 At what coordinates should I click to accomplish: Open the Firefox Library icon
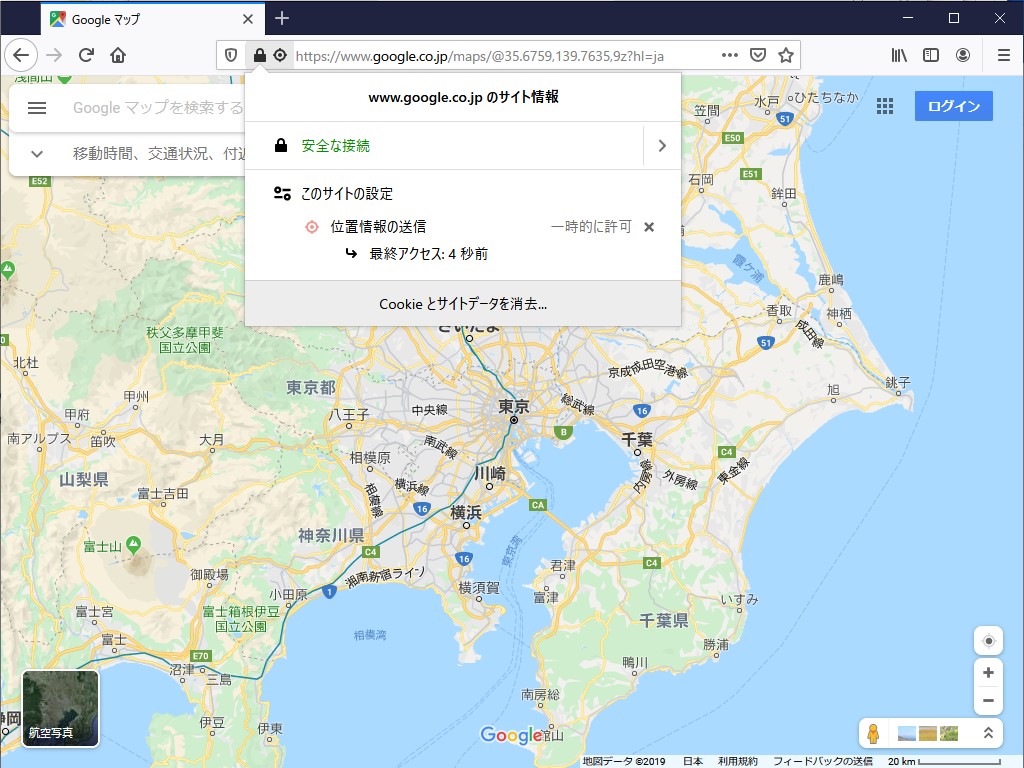(x=897, y=55)
